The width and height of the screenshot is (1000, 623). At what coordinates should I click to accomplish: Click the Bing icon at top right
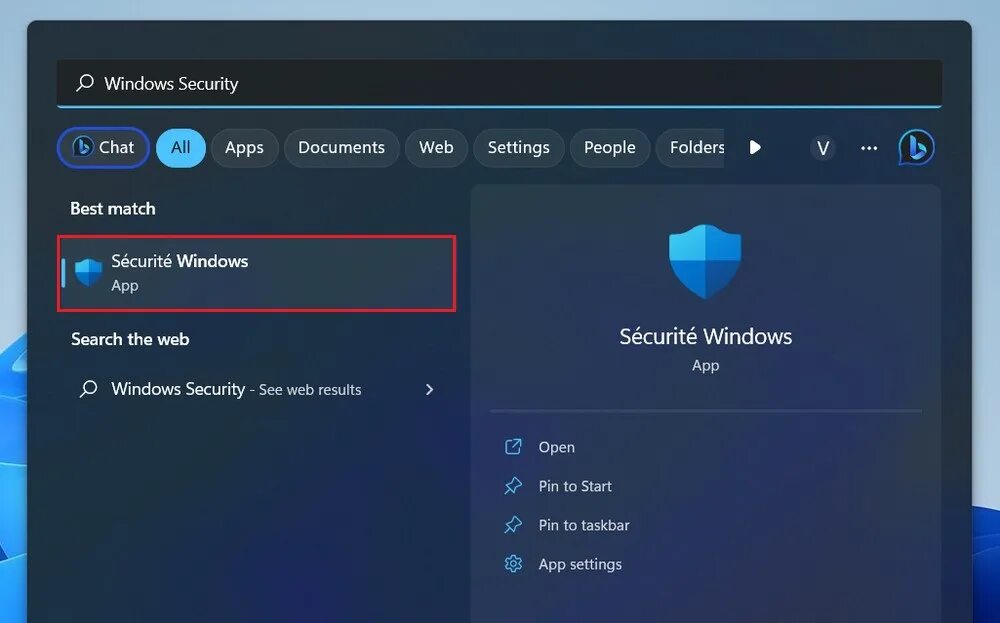[916, 147]
